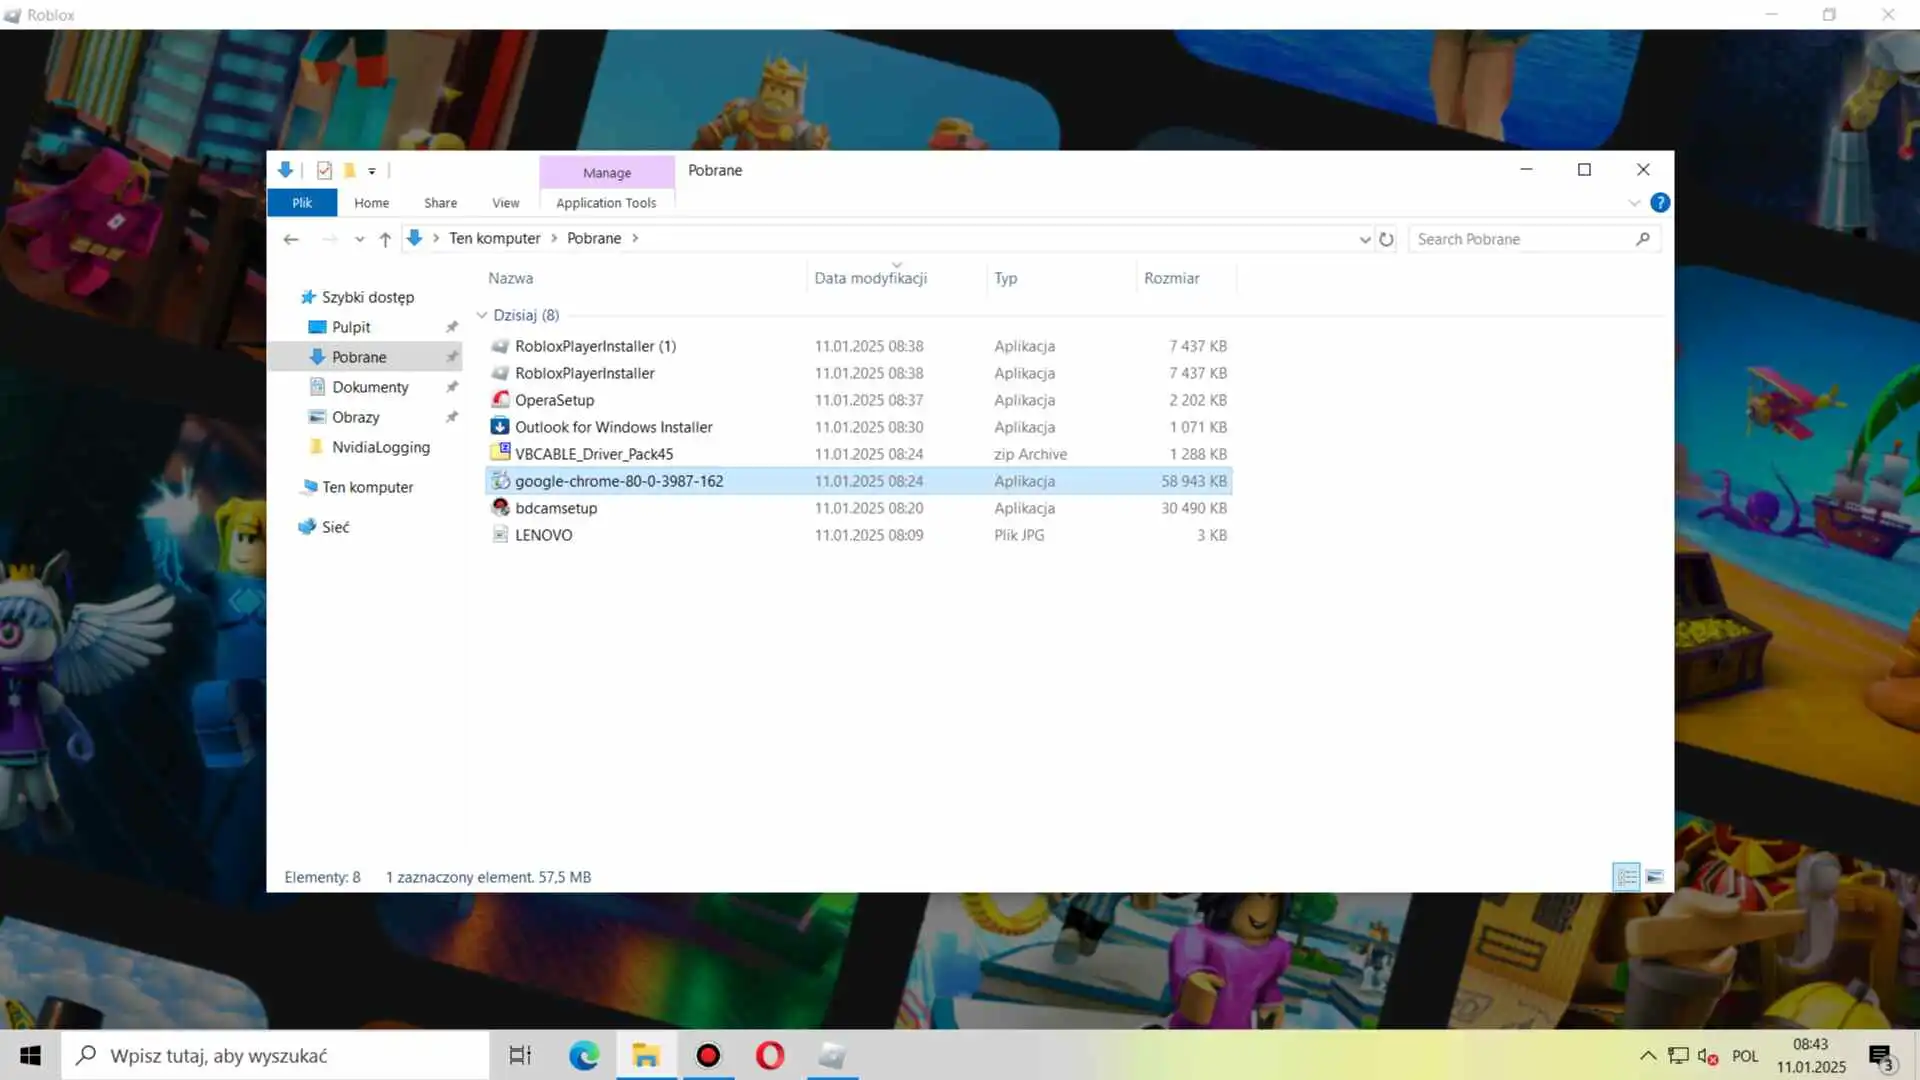
Task: Go back with the left arrow button
Action: (x=291, y=239)
